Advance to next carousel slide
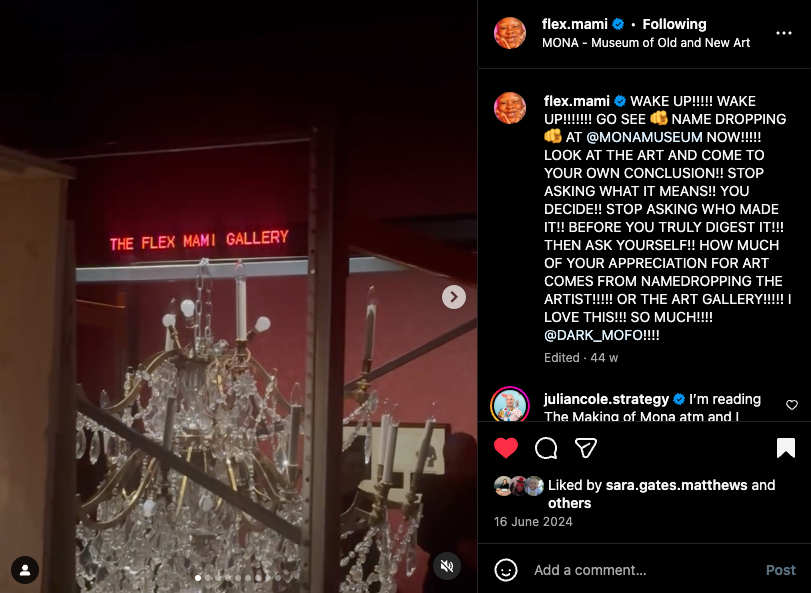The image size is (811, 593). point(454,297)
